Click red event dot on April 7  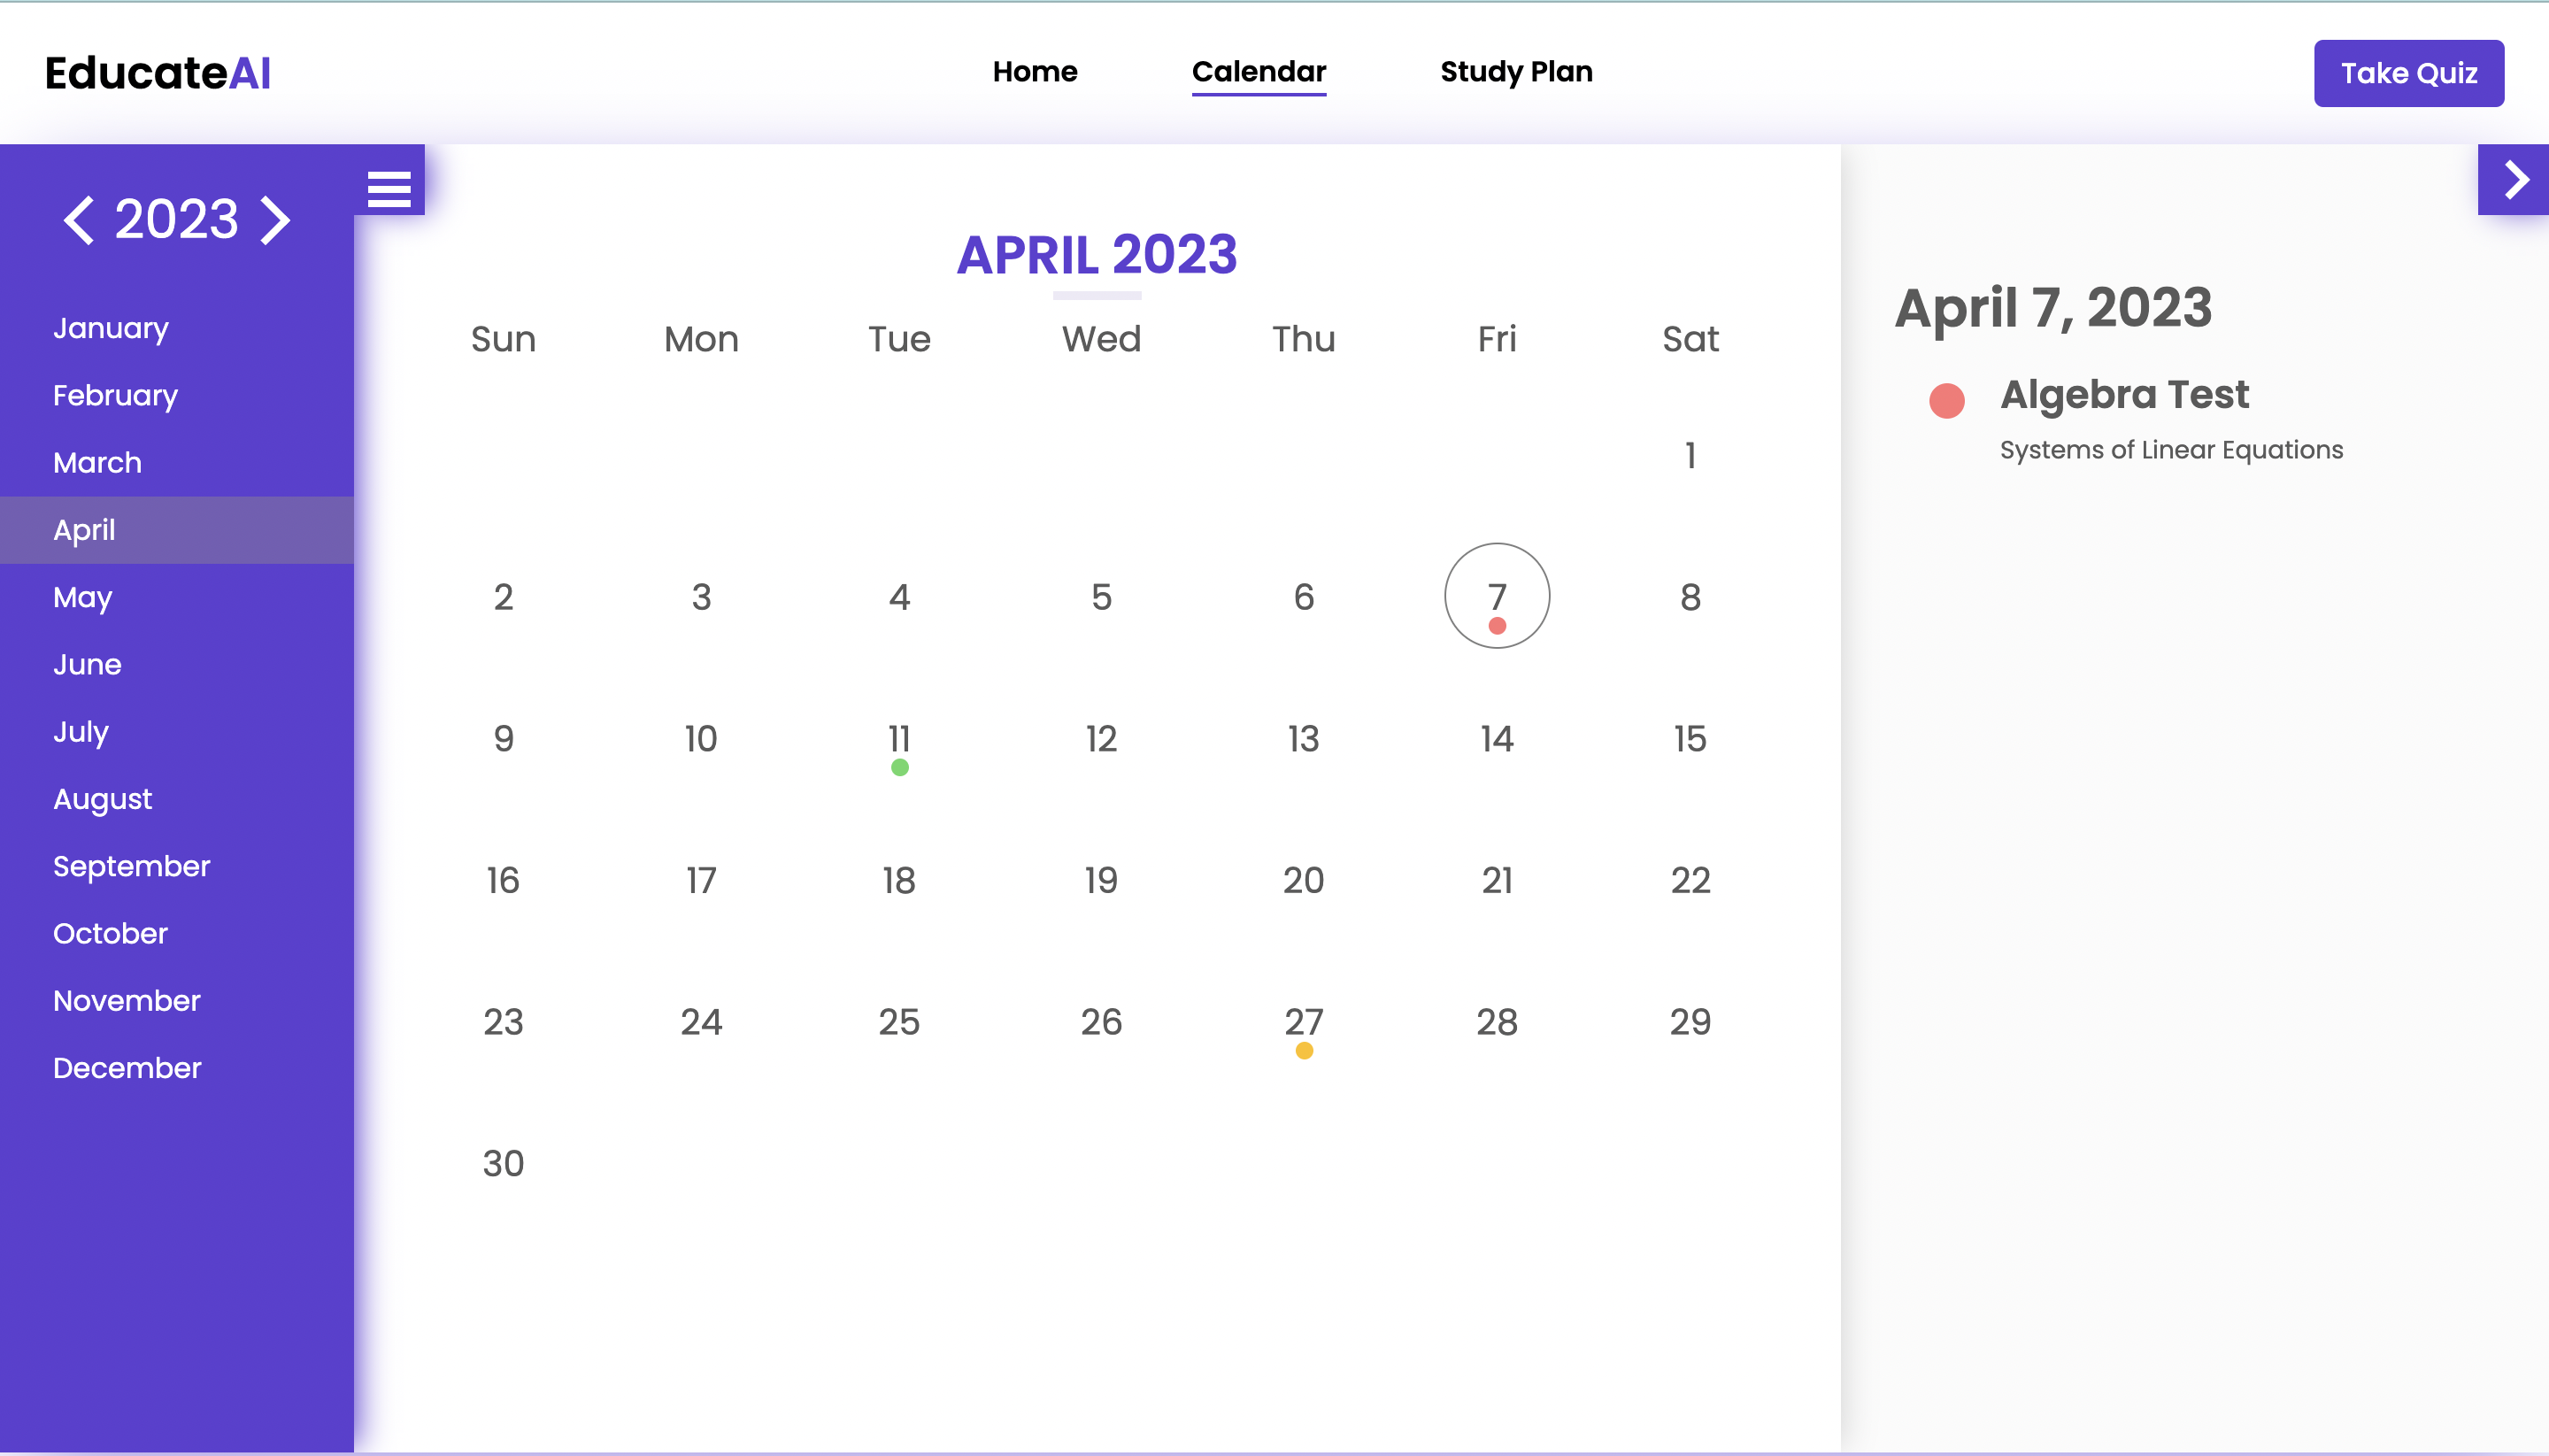(1496, 626)
